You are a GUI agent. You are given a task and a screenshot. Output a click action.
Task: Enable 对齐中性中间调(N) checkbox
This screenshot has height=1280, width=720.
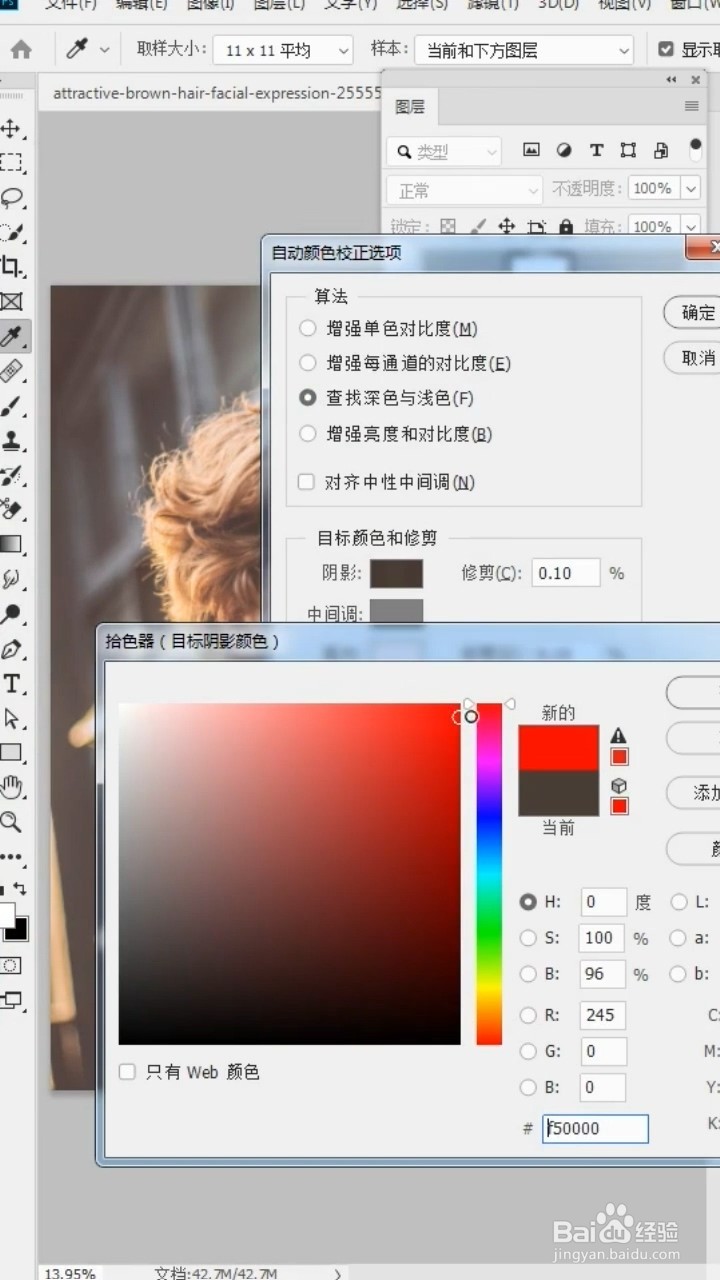[307, 482]
